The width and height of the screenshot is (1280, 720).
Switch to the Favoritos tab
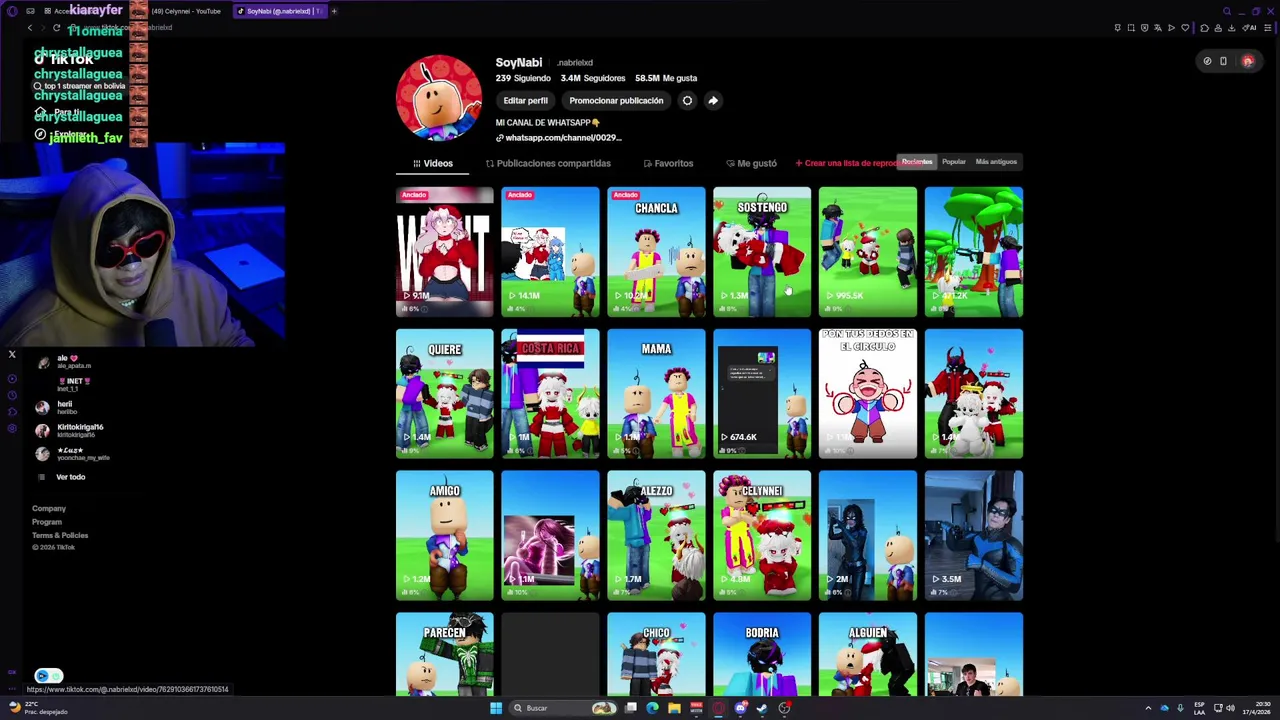coord(668,163)
